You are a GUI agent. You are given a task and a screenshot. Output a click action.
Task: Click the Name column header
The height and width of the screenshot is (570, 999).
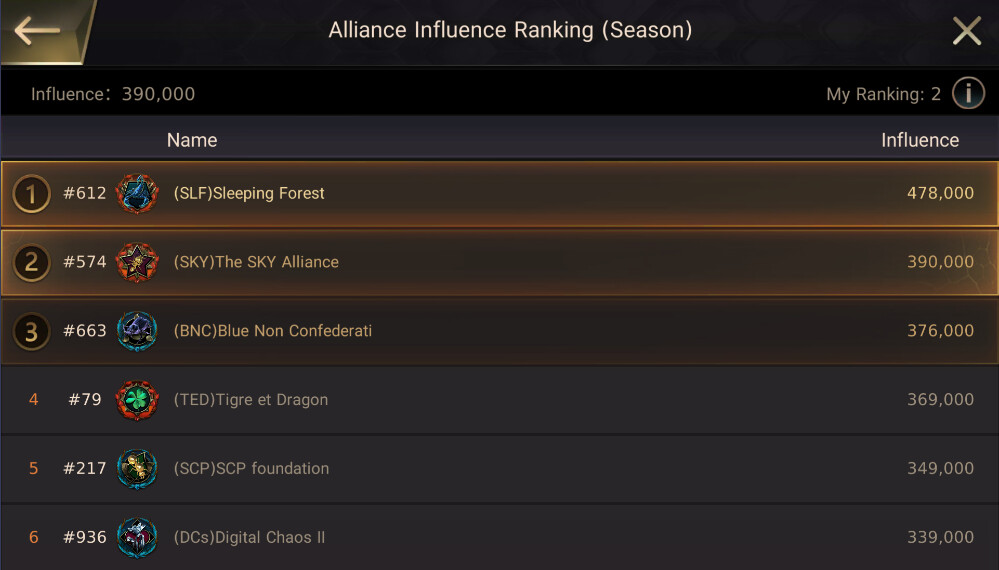[x=192, y=140]
